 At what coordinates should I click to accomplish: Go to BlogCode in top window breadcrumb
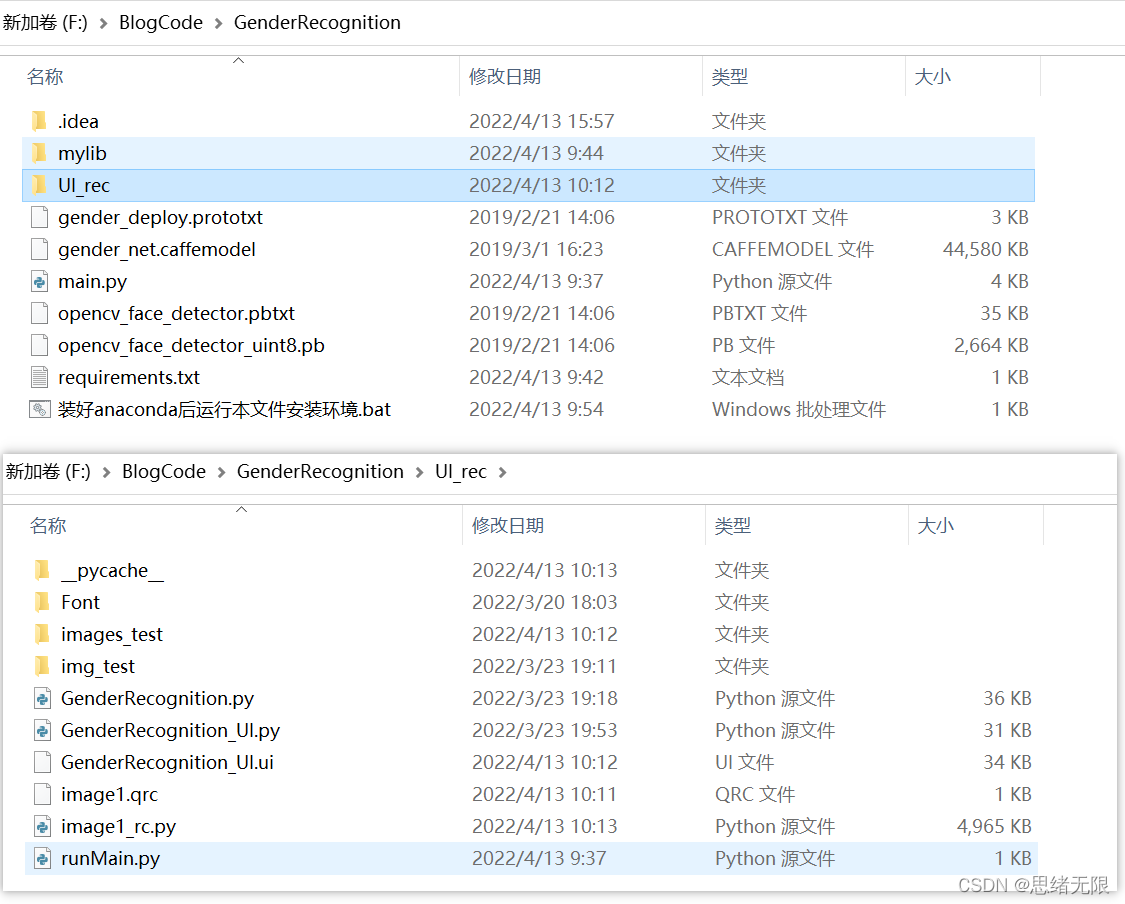(161, 23)
